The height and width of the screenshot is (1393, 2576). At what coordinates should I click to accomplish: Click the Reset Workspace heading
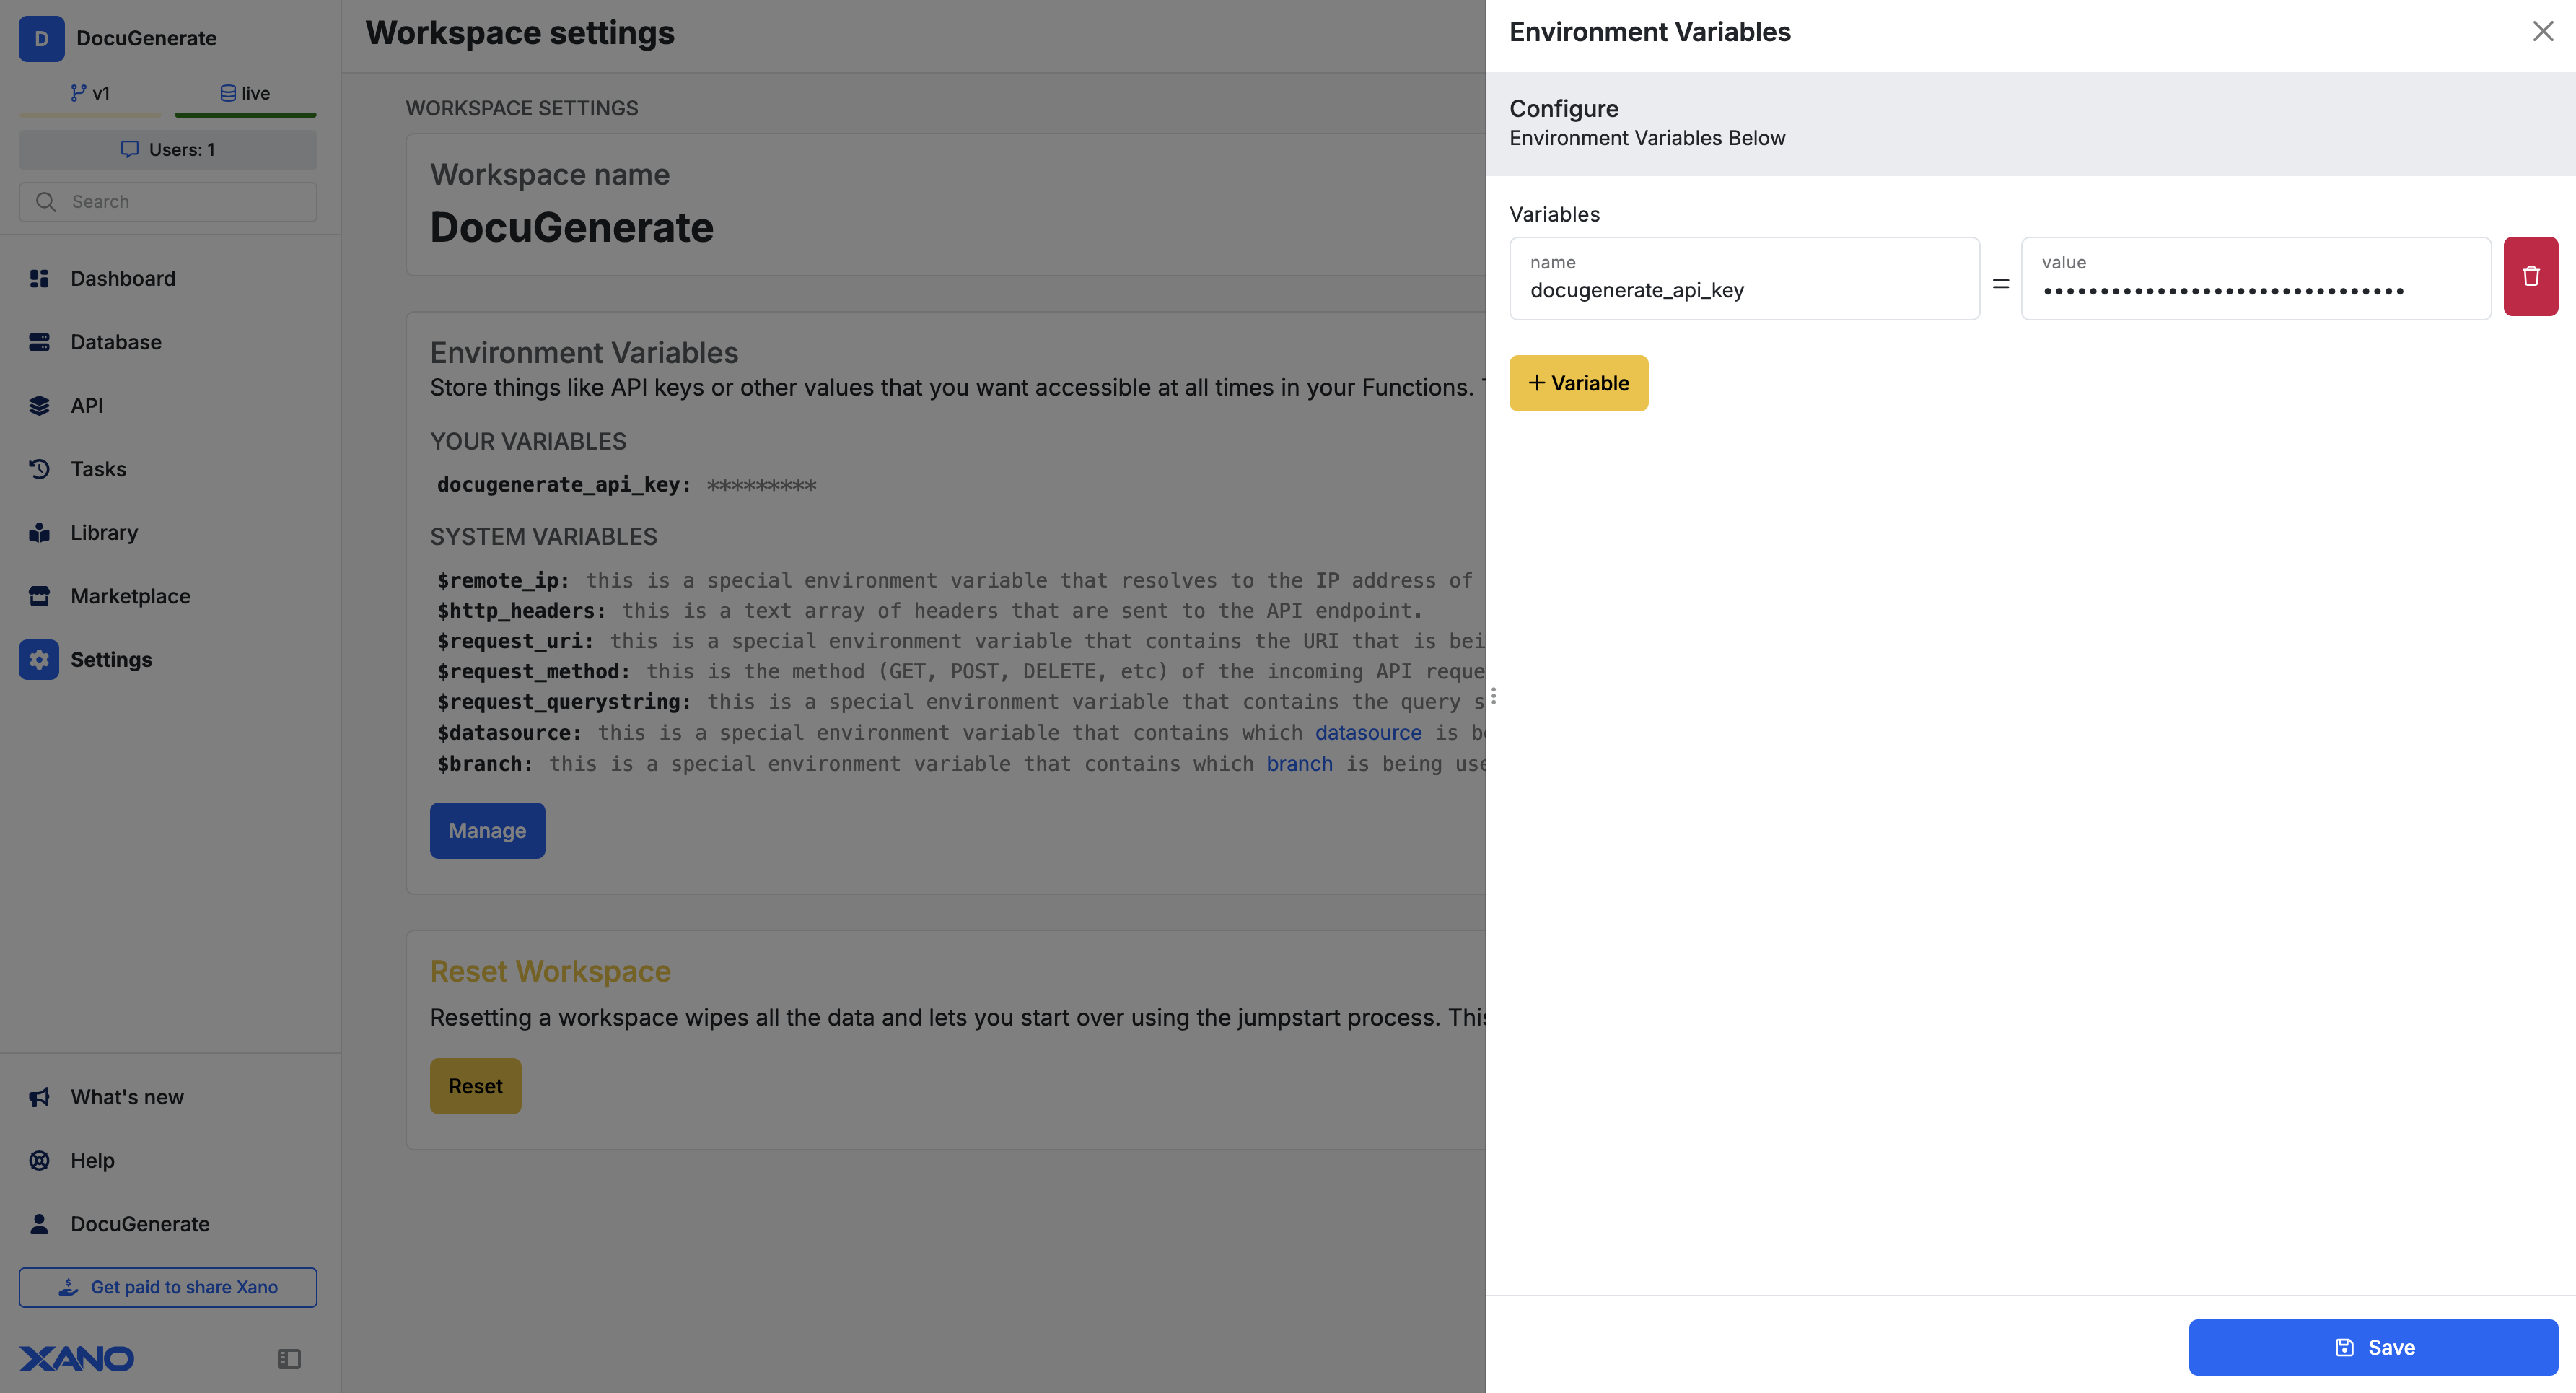[550, 971]
